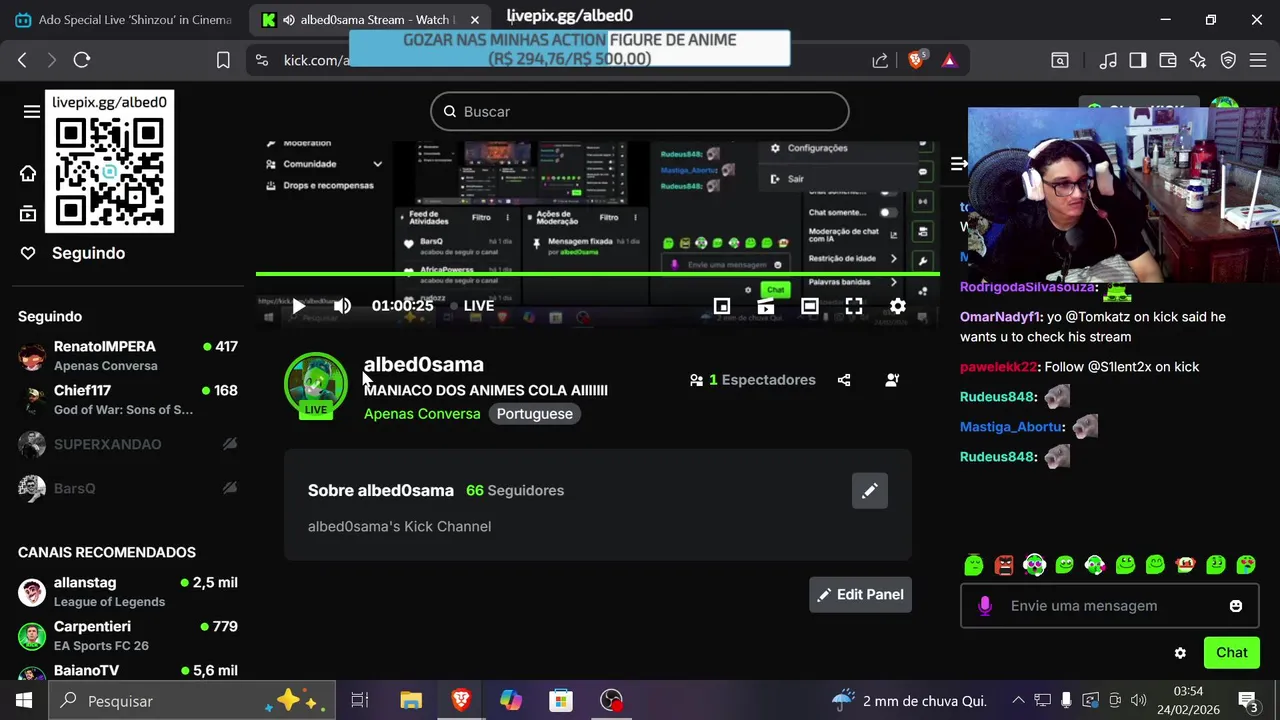Create a clip with the clapperboard icon

click(x=766, y=306)
